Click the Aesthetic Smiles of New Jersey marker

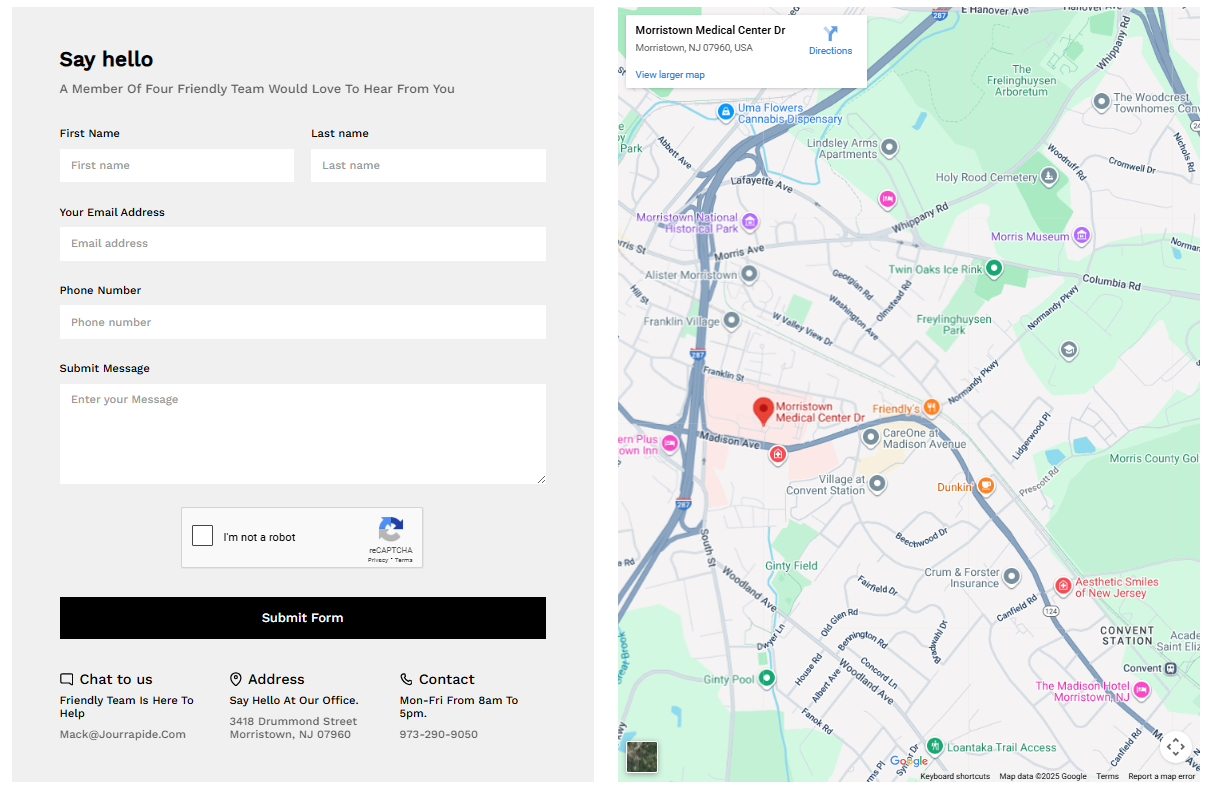[x=1063, y=586]
